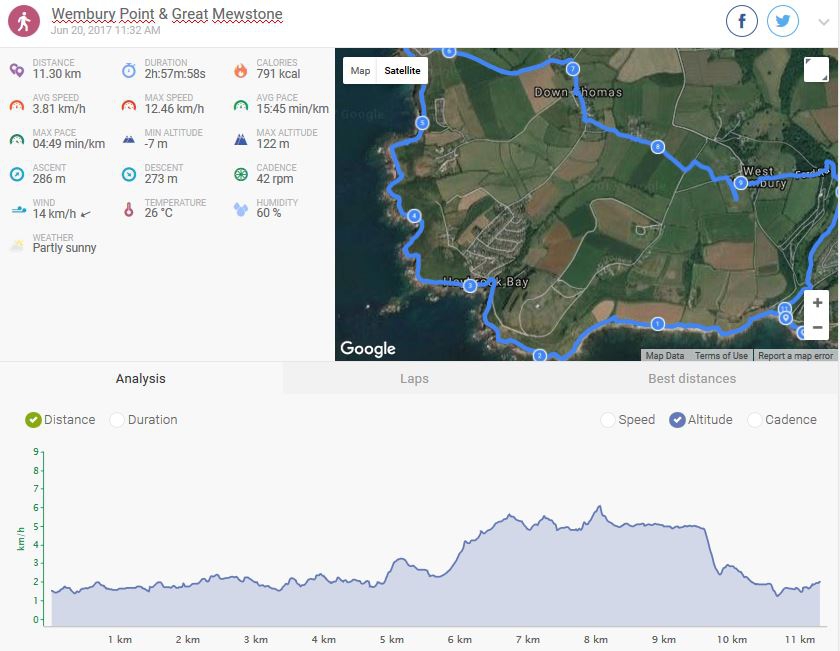Enable the Speed graph checkbox
The height and width of the screenshot is (651, 840).
click(x=608, y=420)
